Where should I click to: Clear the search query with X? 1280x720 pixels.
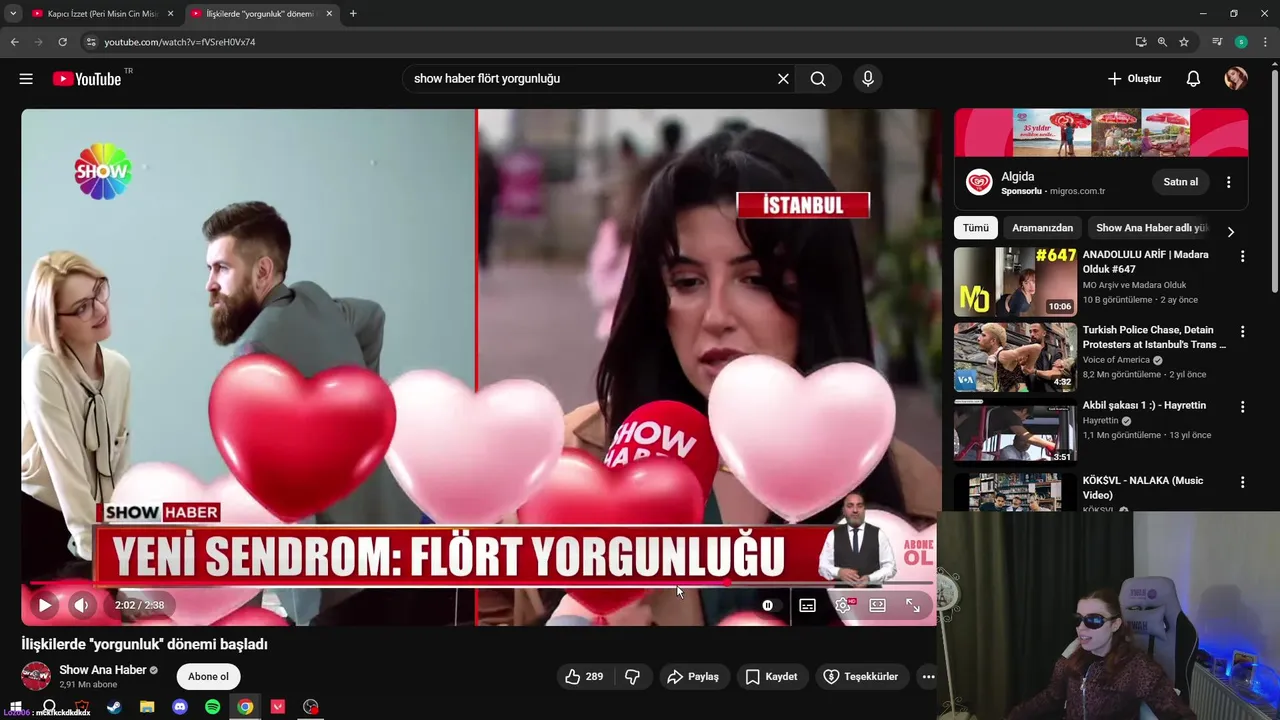(x=783, y=79)
